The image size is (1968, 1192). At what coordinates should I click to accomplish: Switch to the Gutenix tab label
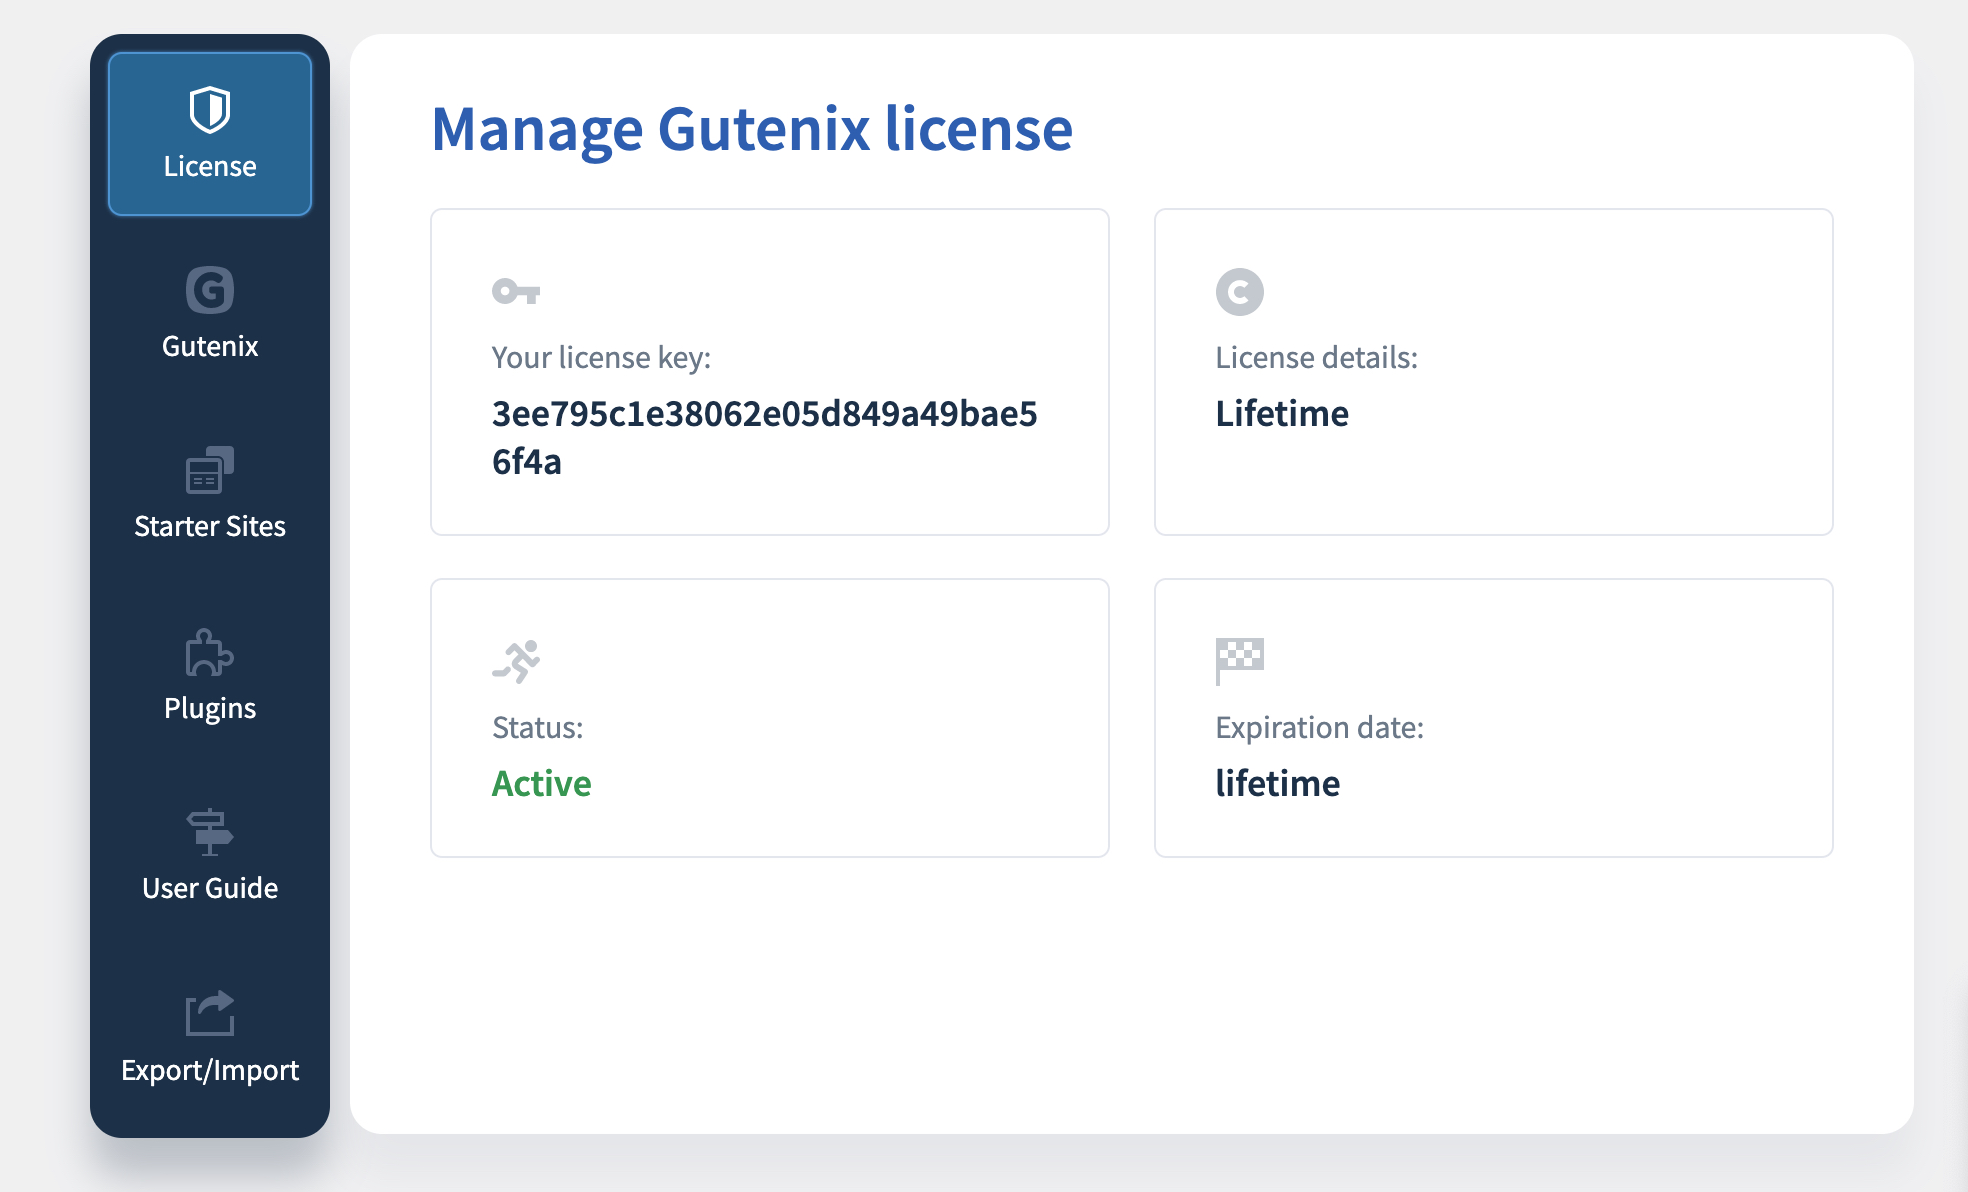point(210,346)
